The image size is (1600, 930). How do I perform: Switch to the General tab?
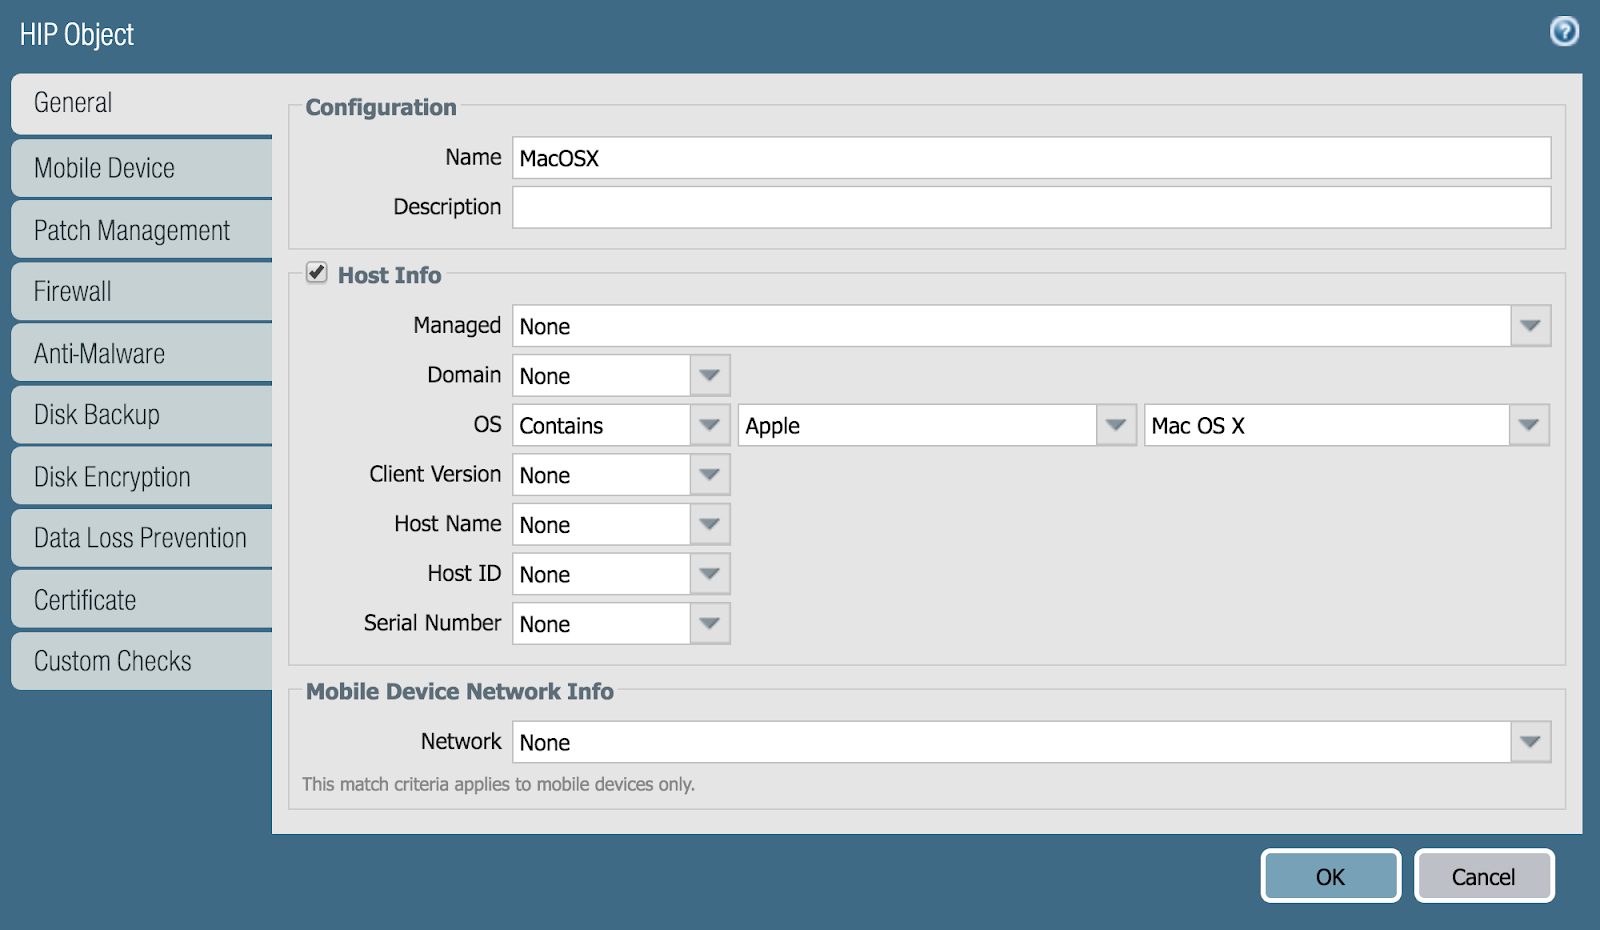coord(142,103)
